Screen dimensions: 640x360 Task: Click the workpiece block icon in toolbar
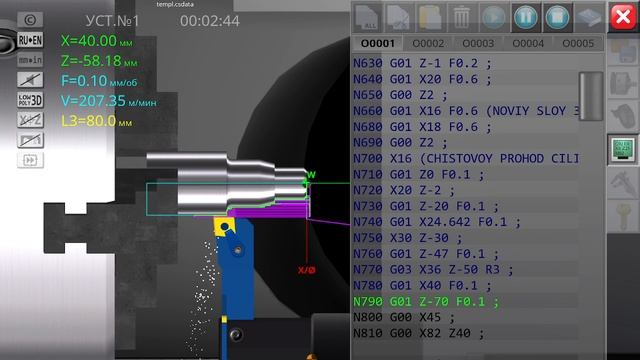pyautogui.click(x=589, y=18)
